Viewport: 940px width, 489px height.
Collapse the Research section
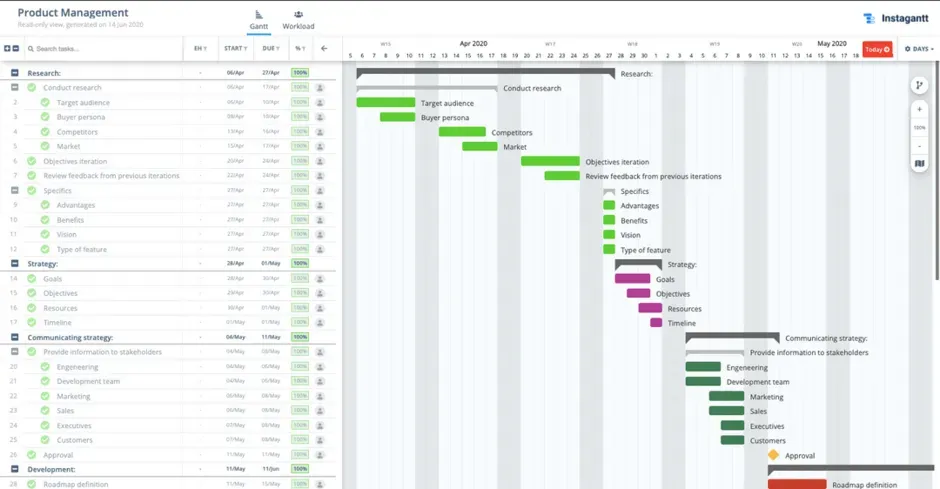pyautogui.click(x=14, y=73)
